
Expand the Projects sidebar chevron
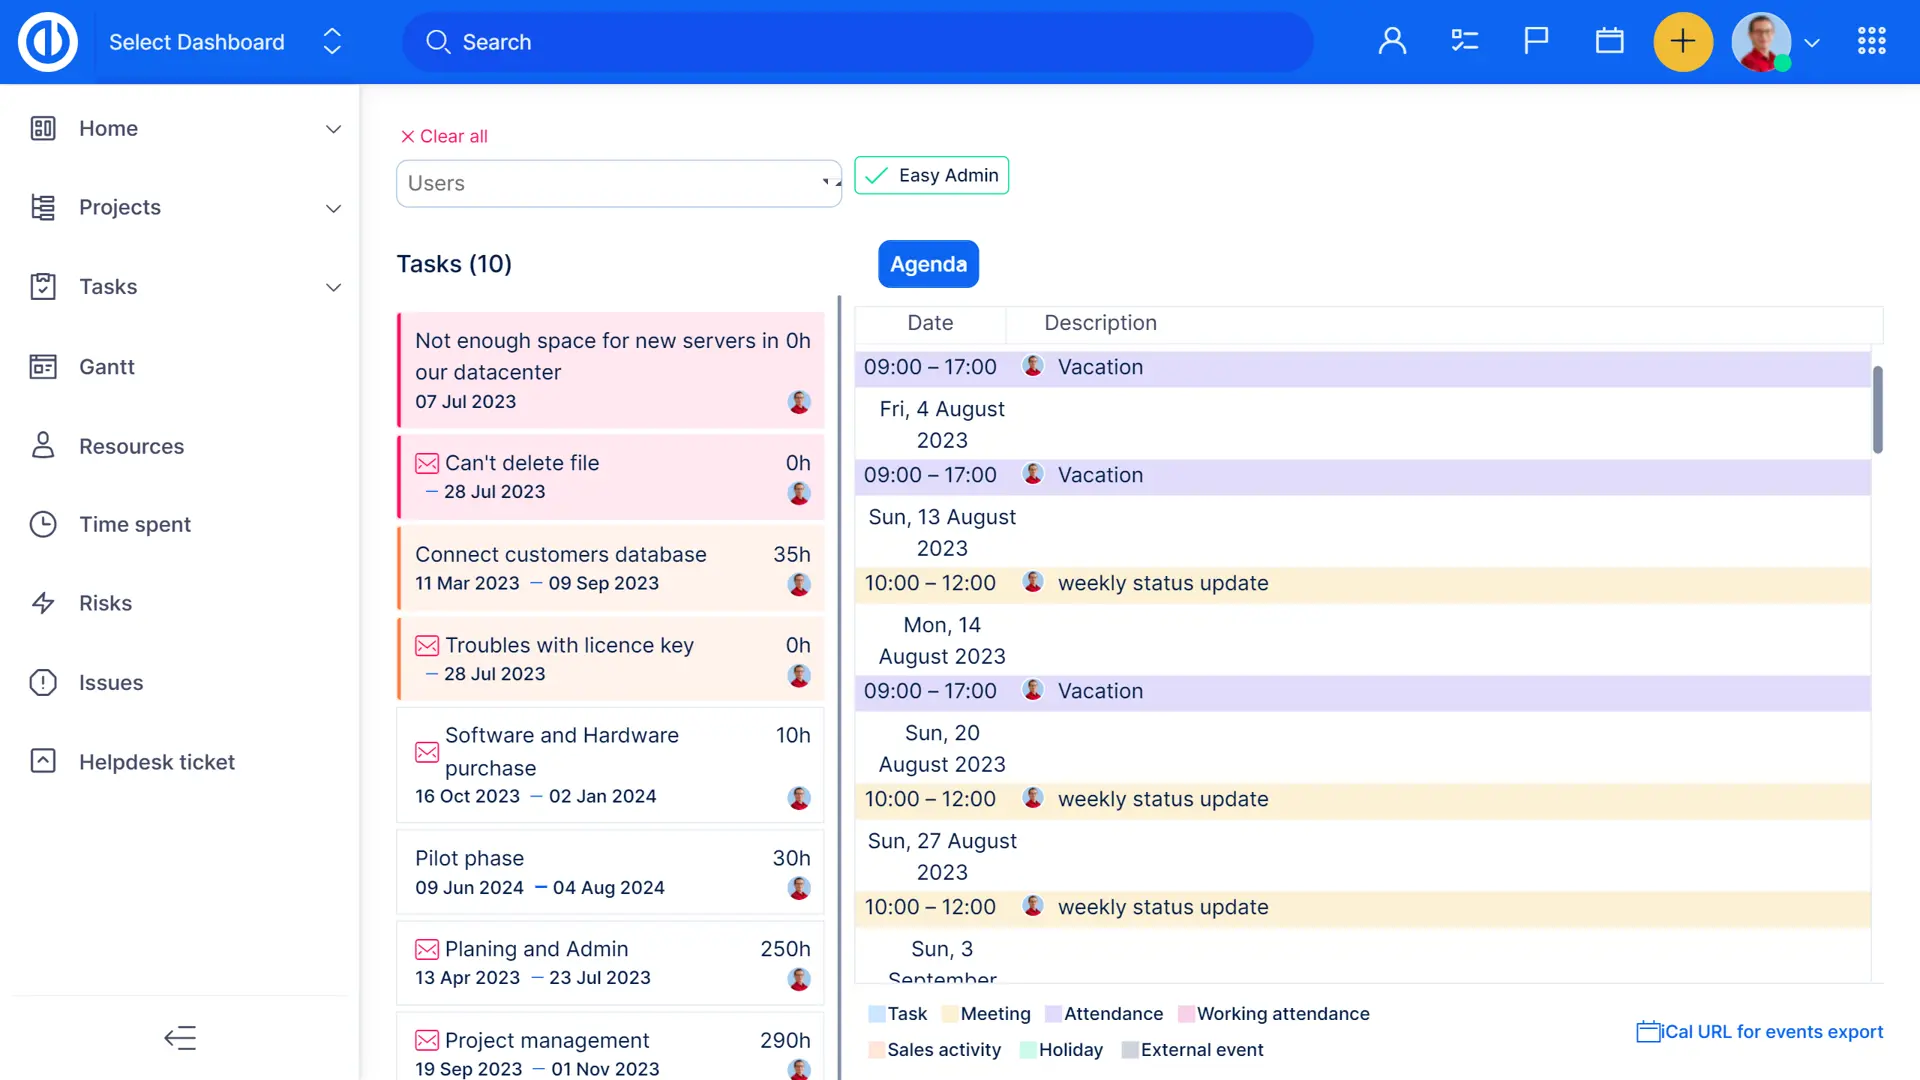333,208
